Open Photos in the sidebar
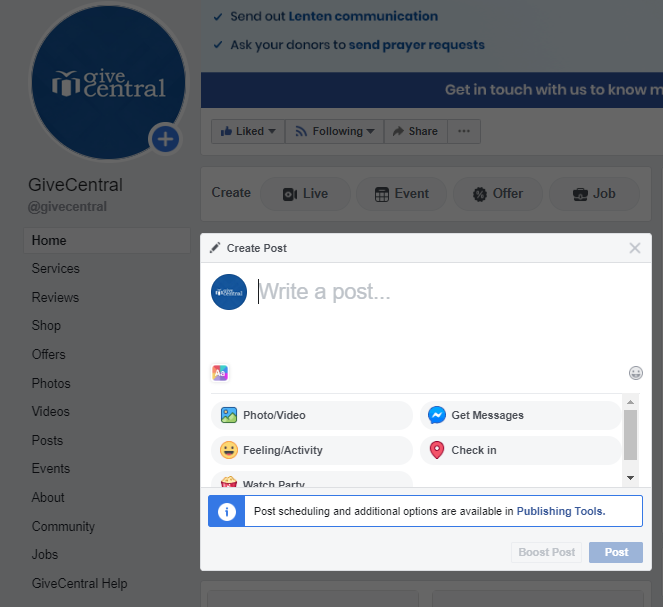 click(x=51, y=383)
